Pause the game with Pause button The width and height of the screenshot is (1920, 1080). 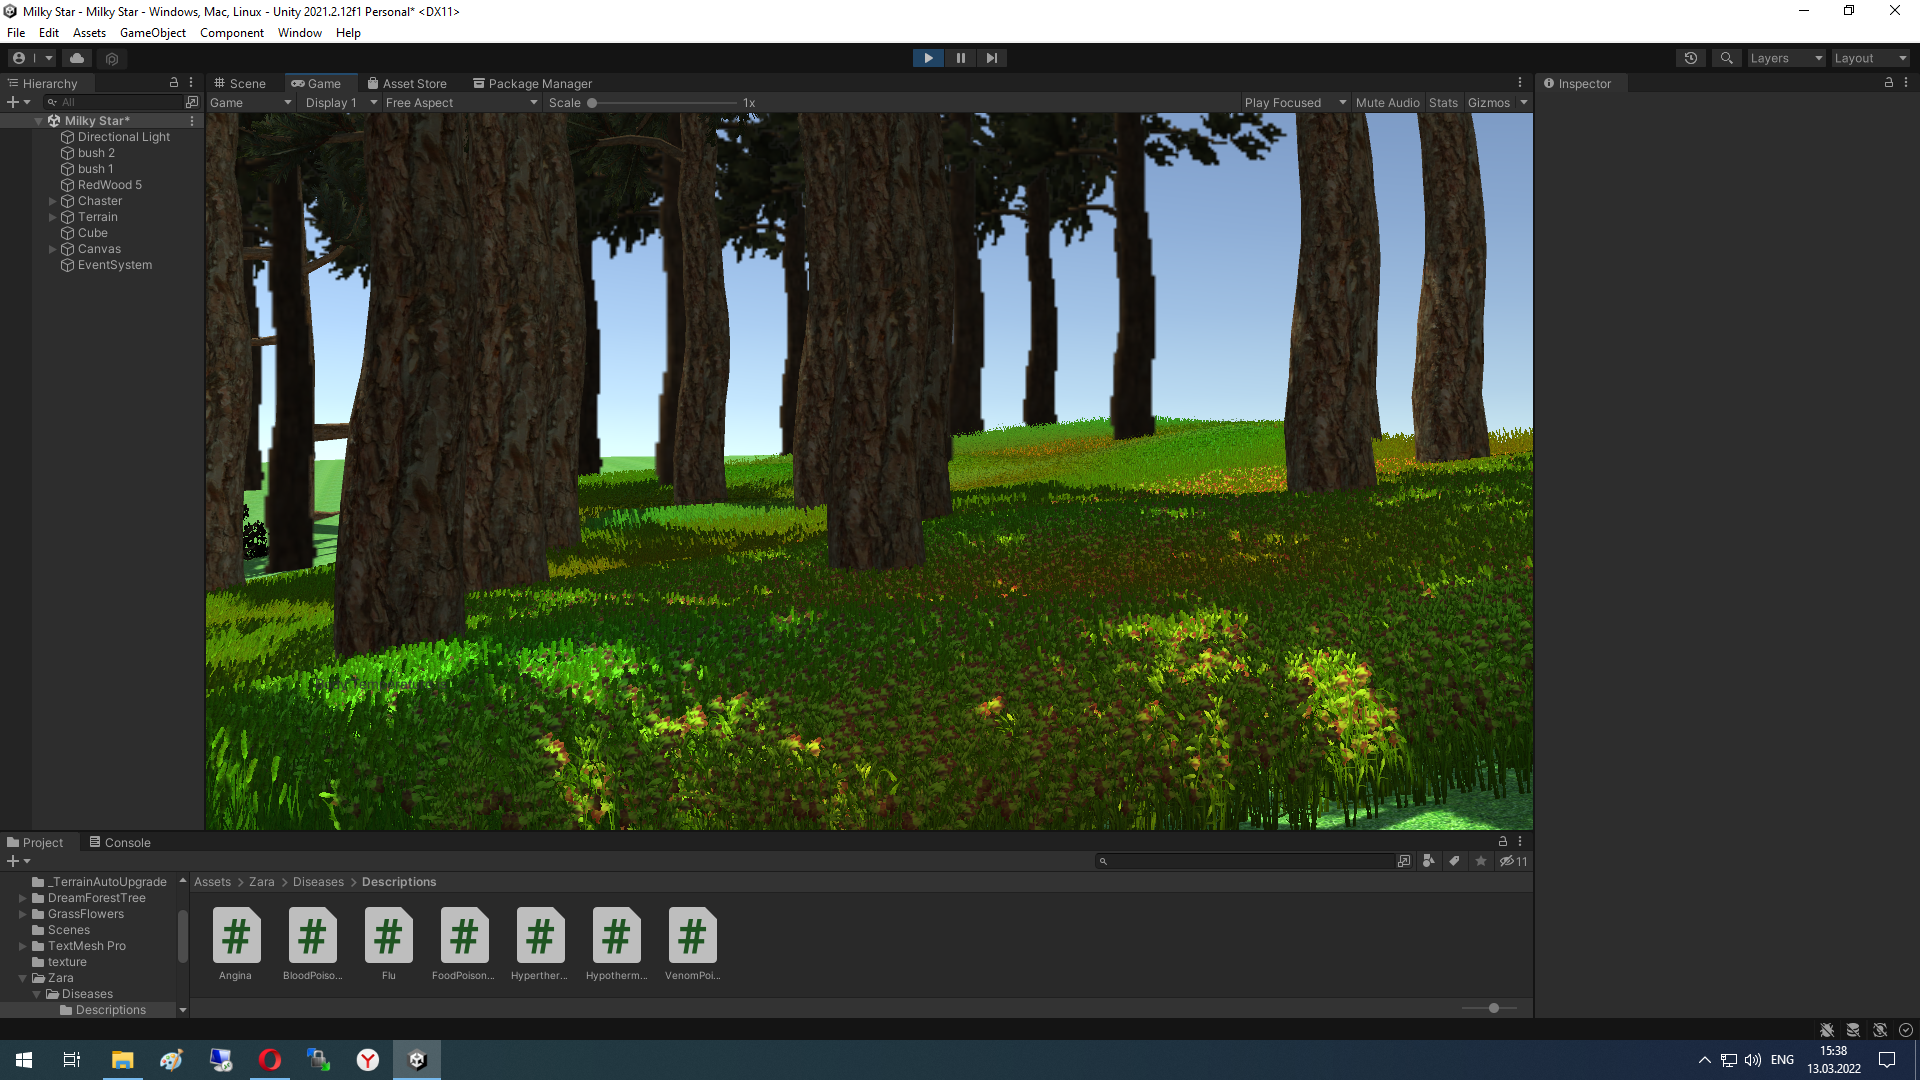[960, 58]
